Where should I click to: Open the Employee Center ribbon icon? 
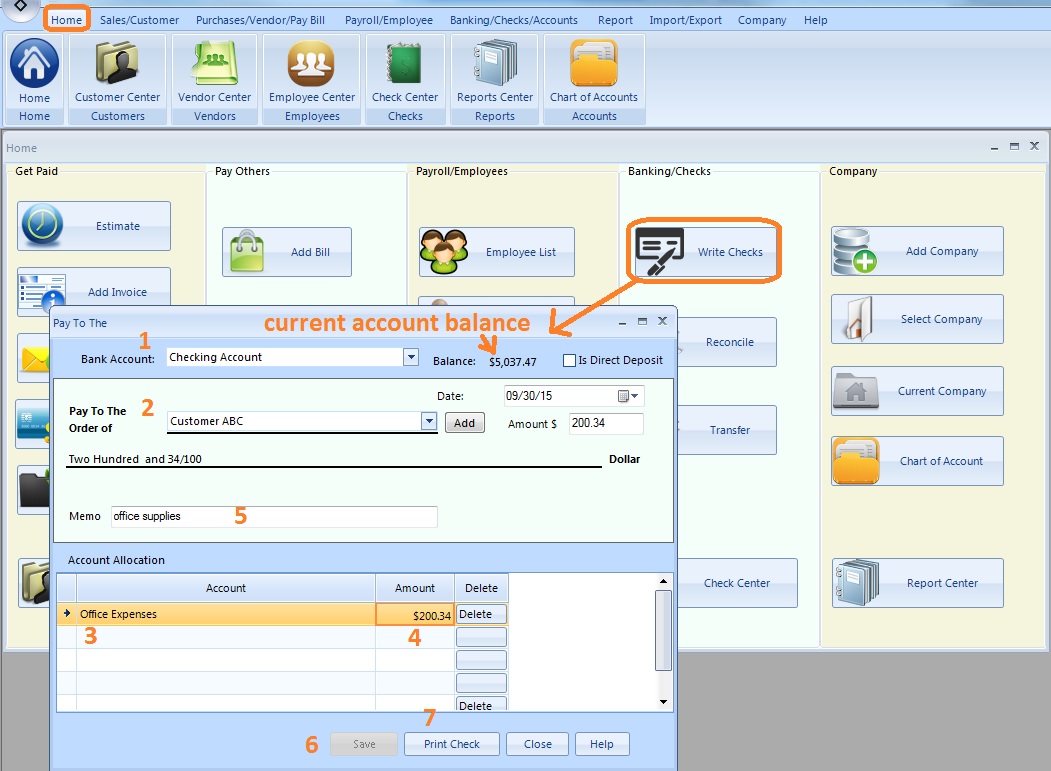point(312,70)
